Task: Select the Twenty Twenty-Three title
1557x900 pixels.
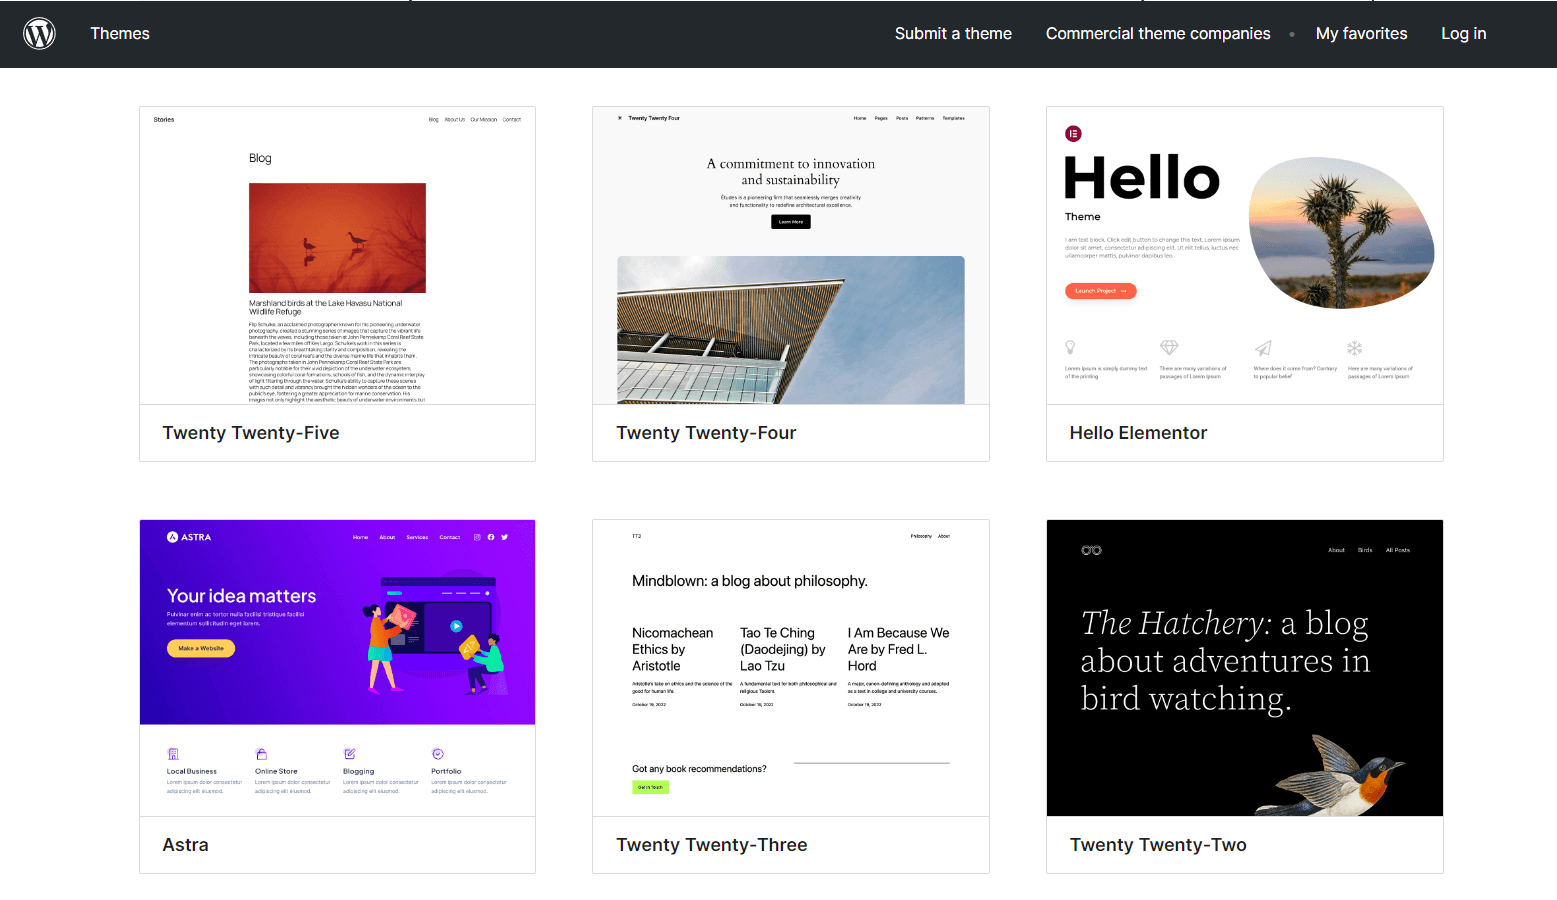Action: point(712,845)
